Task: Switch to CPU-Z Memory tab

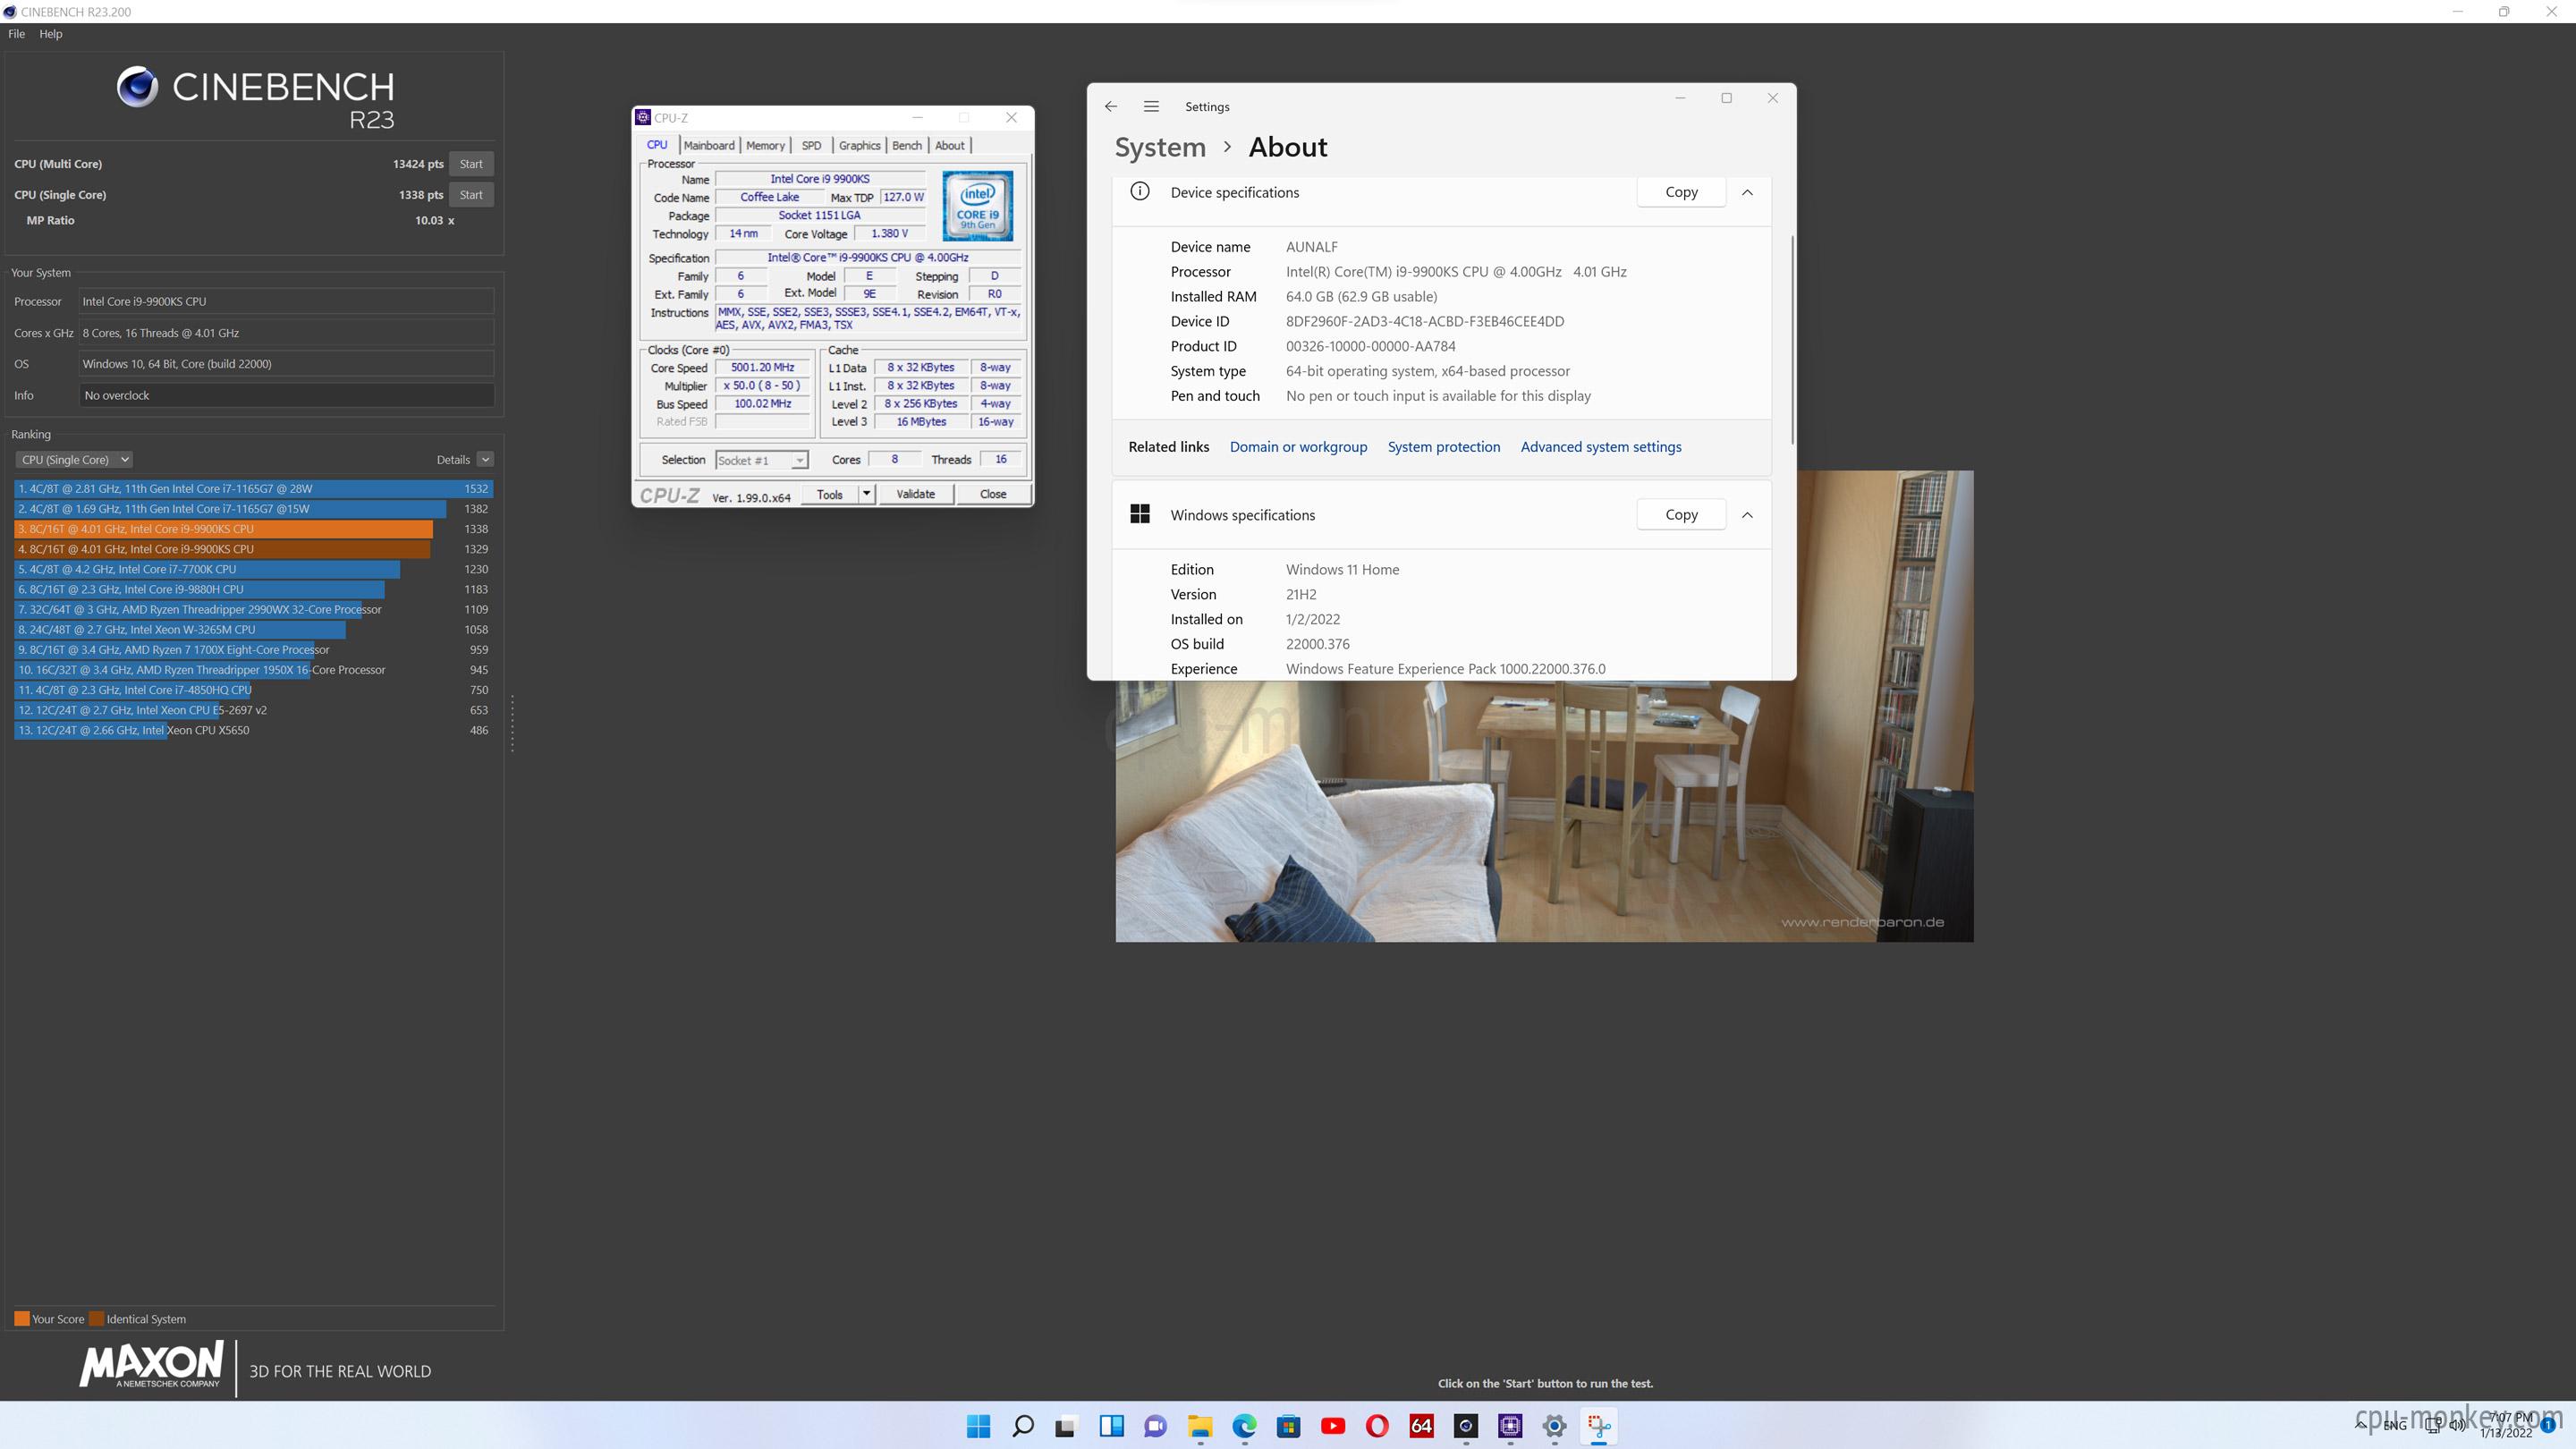Action: tap(765, 145)
